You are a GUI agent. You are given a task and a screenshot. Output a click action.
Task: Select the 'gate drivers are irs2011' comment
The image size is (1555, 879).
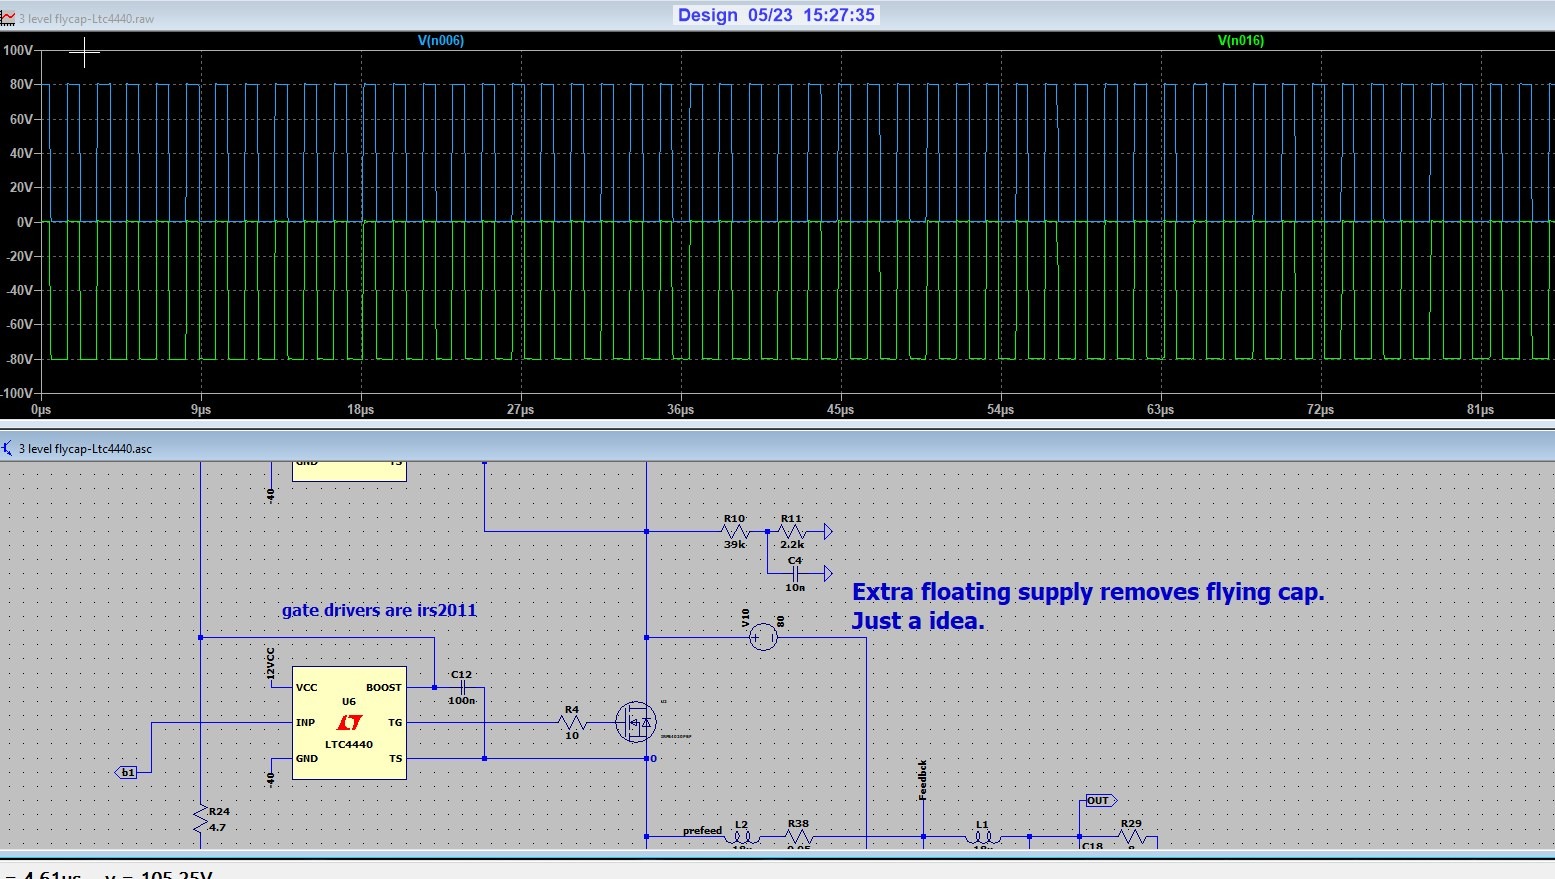(379, 610)
